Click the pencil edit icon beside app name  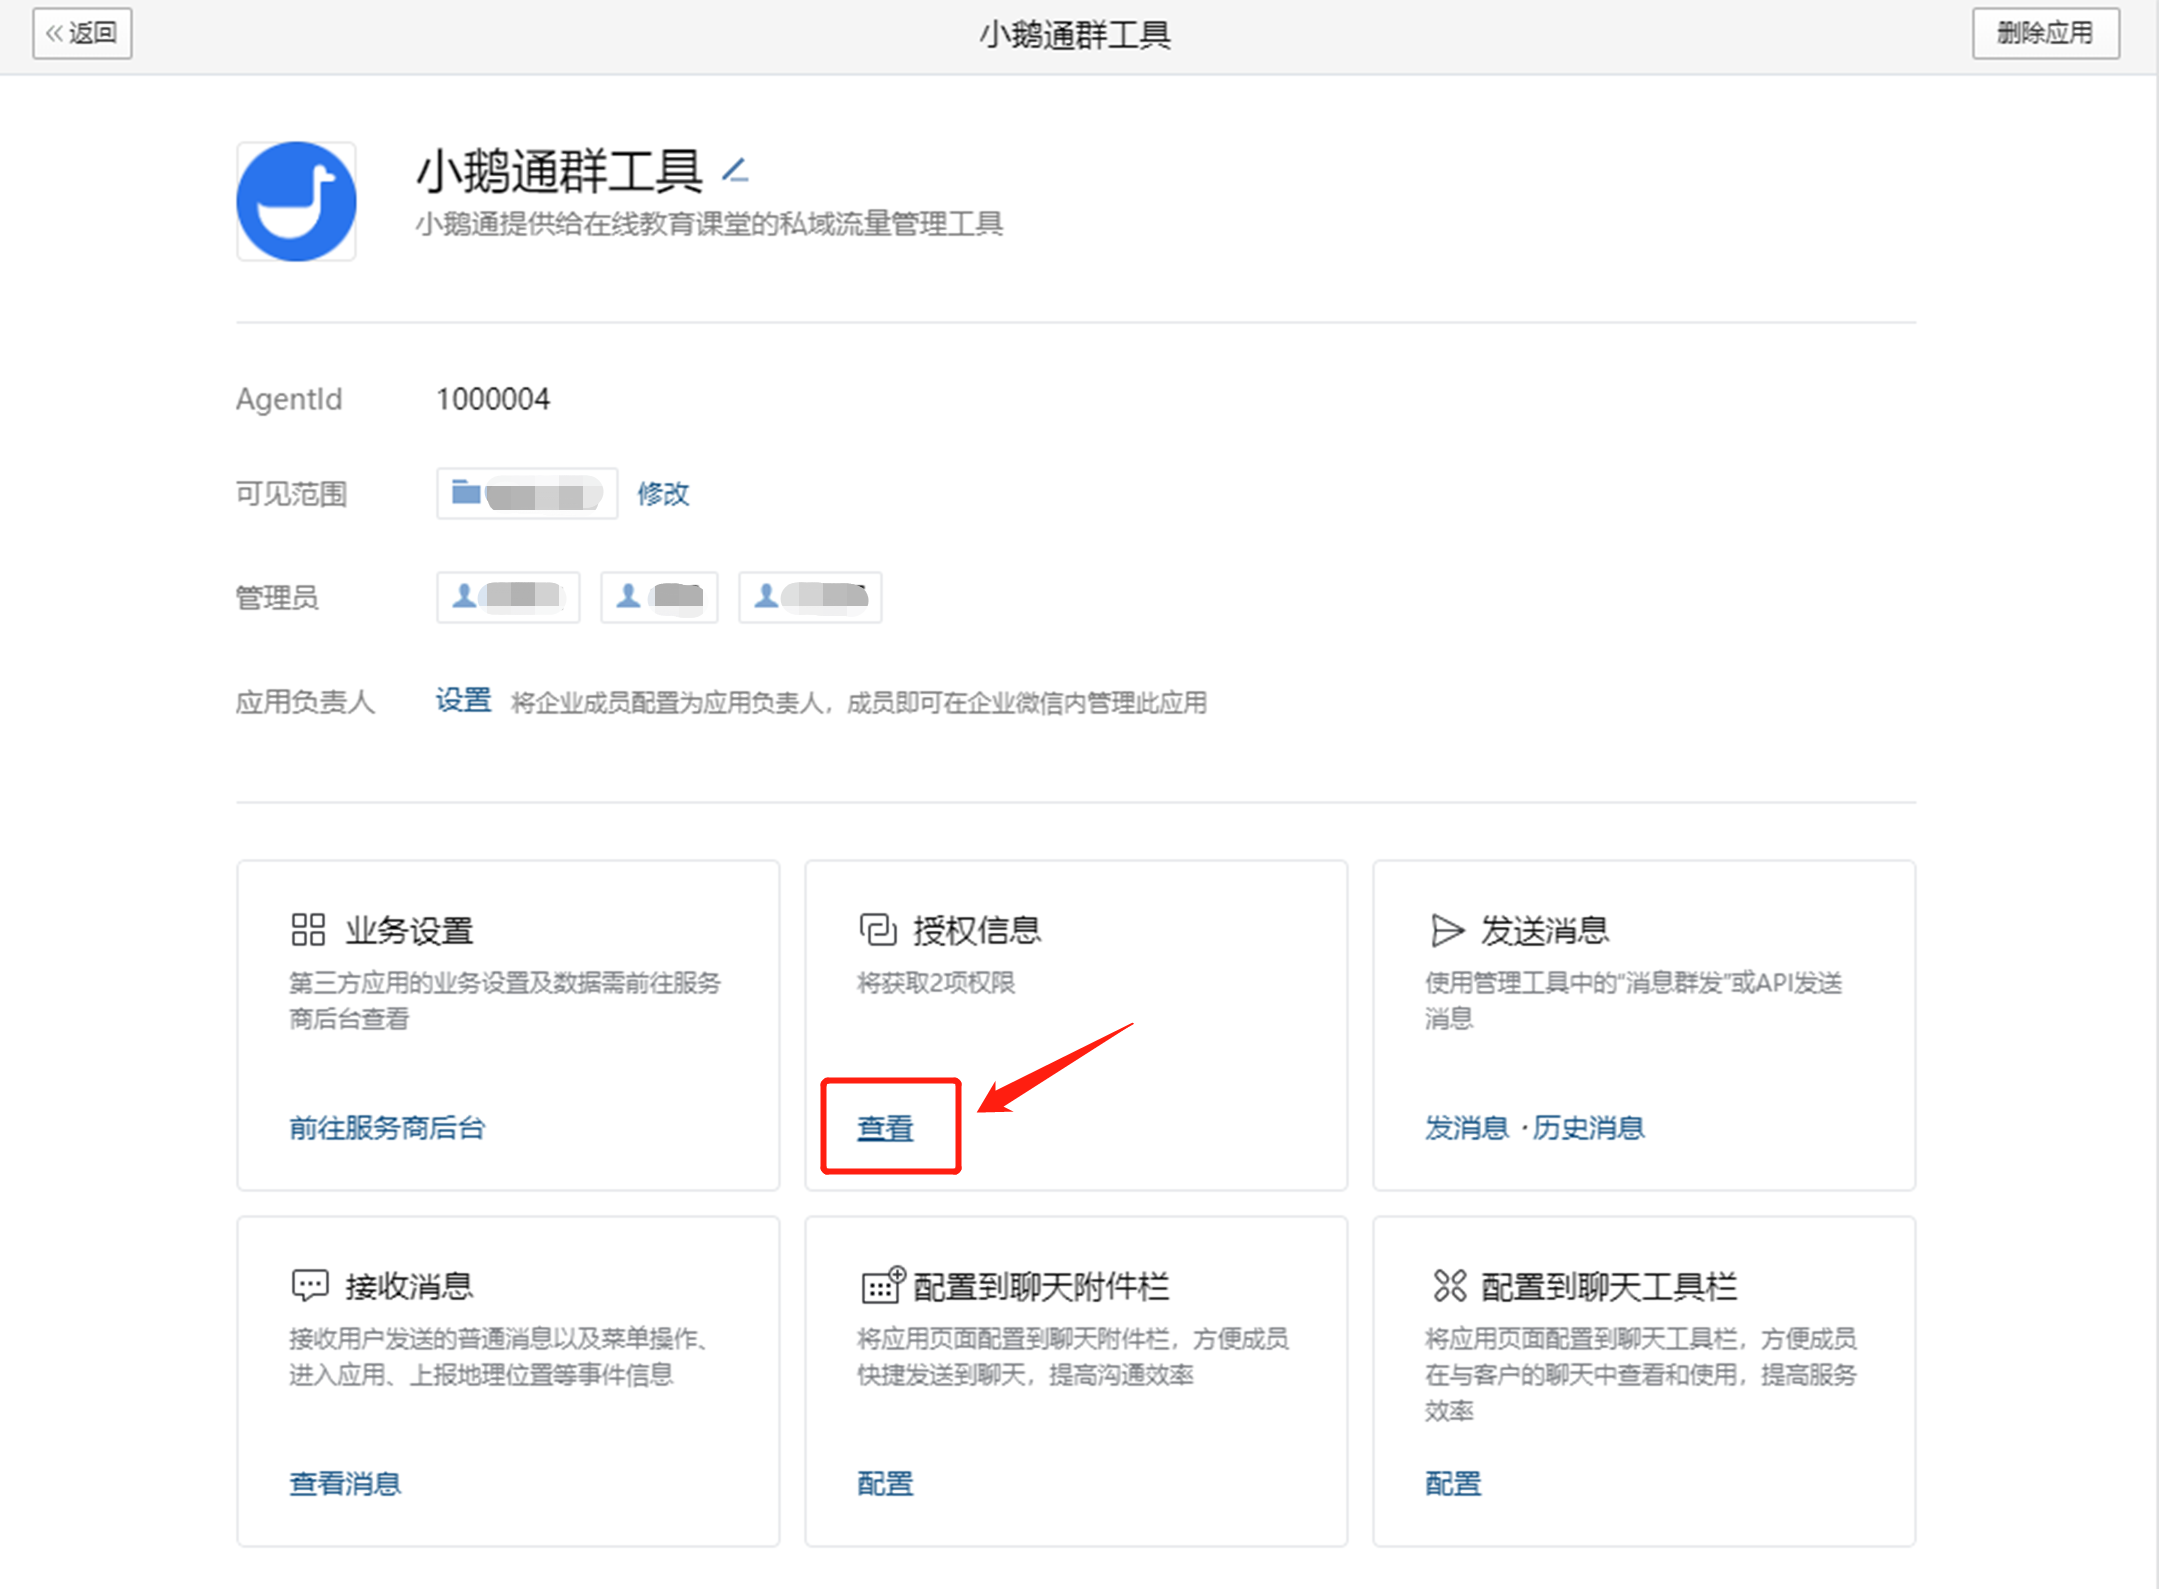click(x=735, y=172)
